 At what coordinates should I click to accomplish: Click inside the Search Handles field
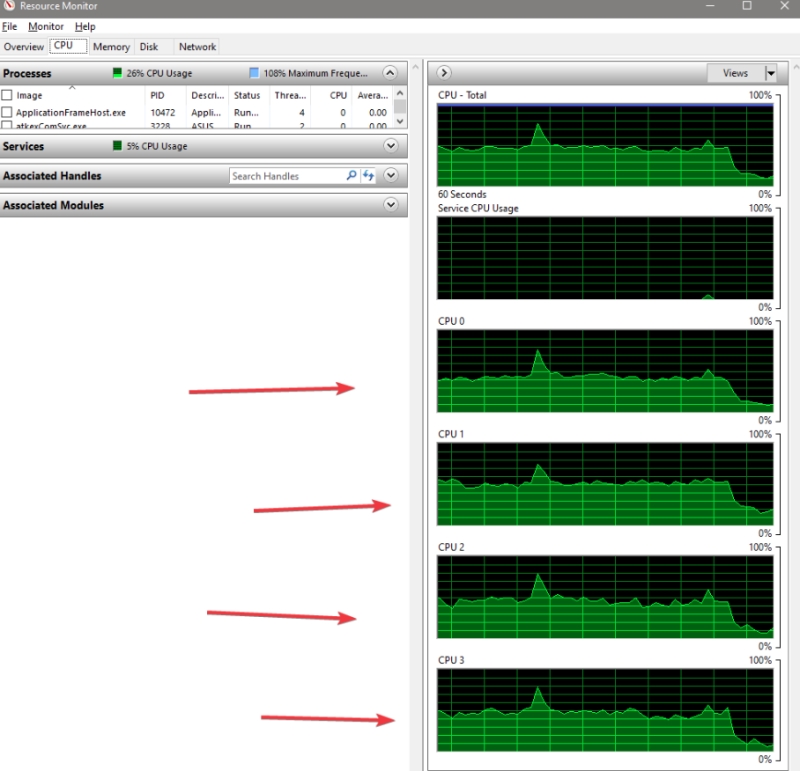click(x=285, y=176)
